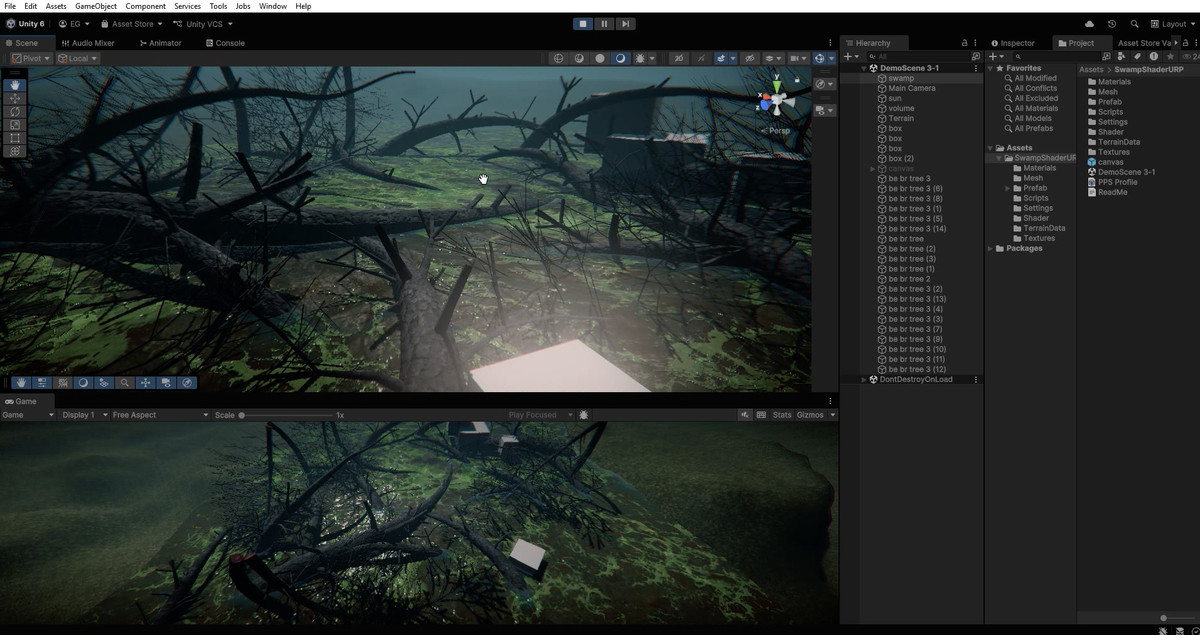
Task: Select the sun object in Hierarchy
Action: pyautogui.click(x=894, y=98)
